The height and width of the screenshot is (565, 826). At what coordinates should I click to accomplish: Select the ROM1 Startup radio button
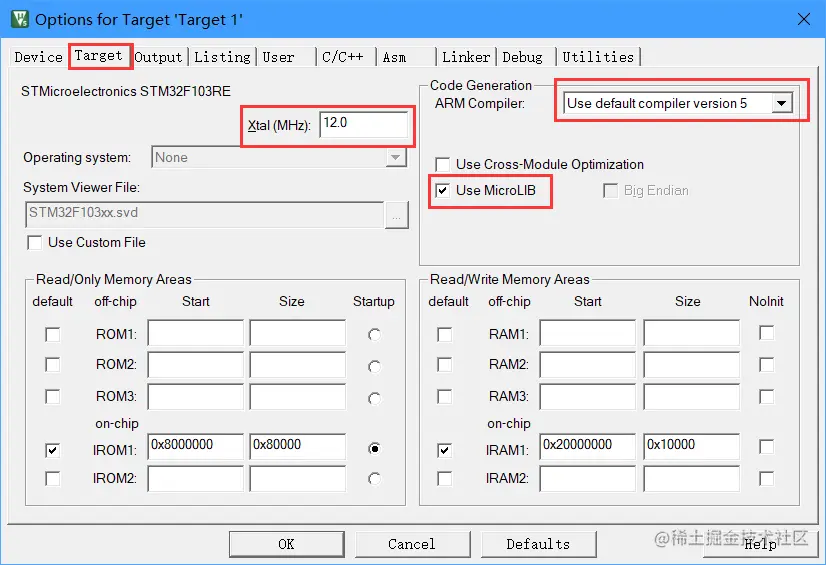click(375, 334)
